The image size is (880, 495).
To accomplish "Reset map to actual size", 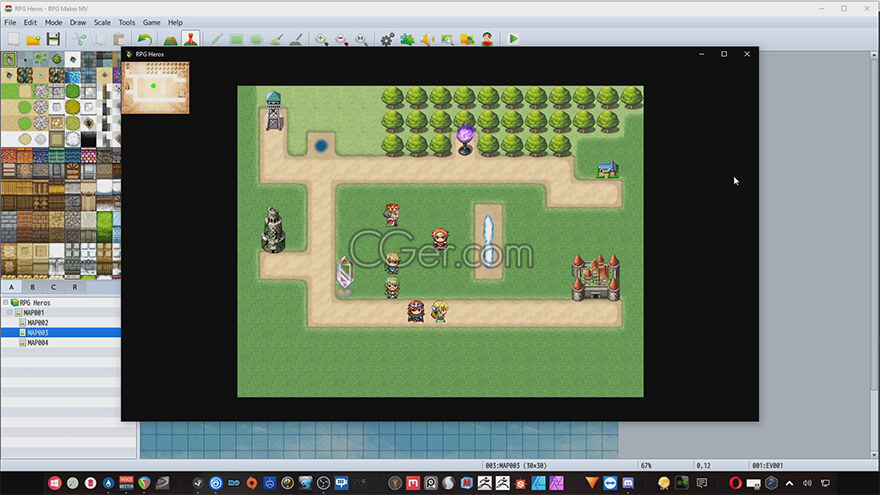I will pyautogui.click(x=361, y=39).
